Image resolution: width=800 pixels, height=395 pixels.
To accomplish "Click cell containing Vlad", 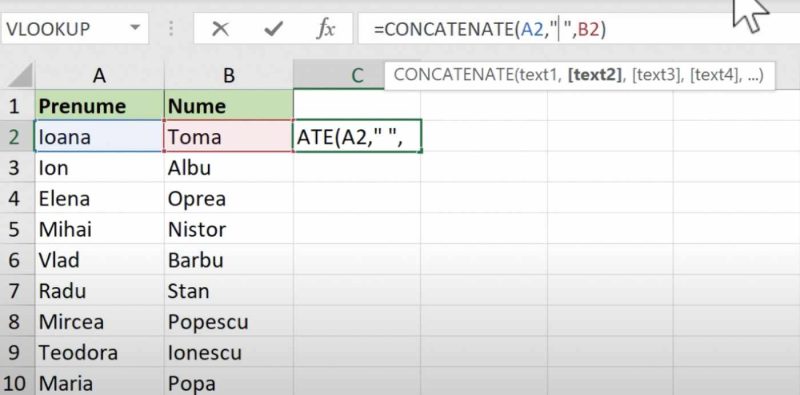I will 99,260.
